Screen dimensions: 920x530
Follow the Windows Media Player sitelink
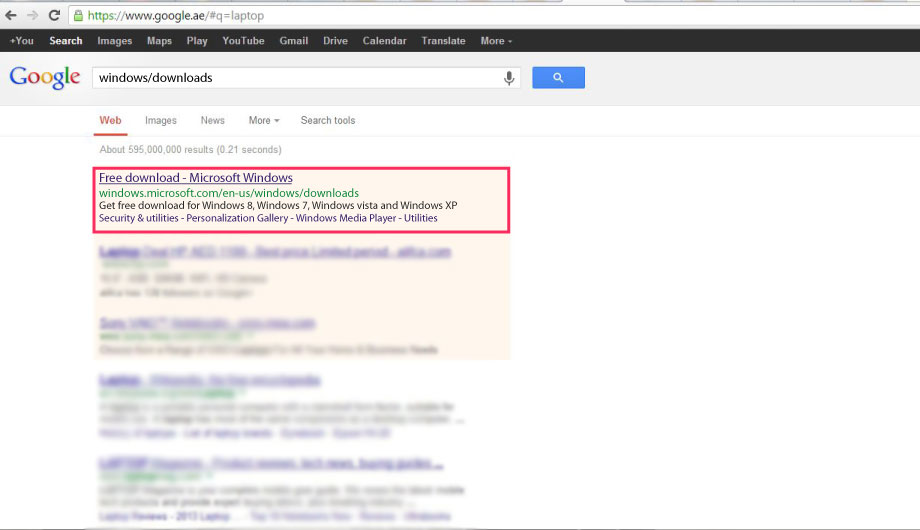point(346,218)
